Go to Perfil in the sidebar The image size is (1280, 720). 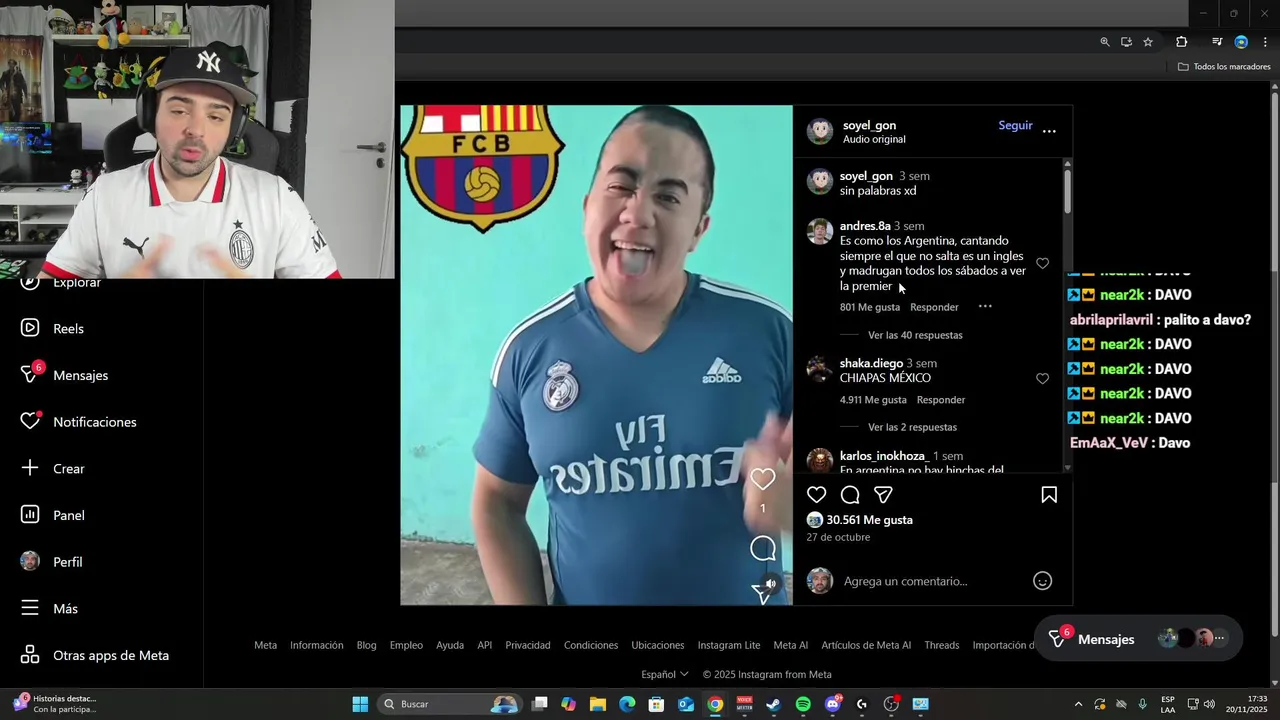(52, 561)
